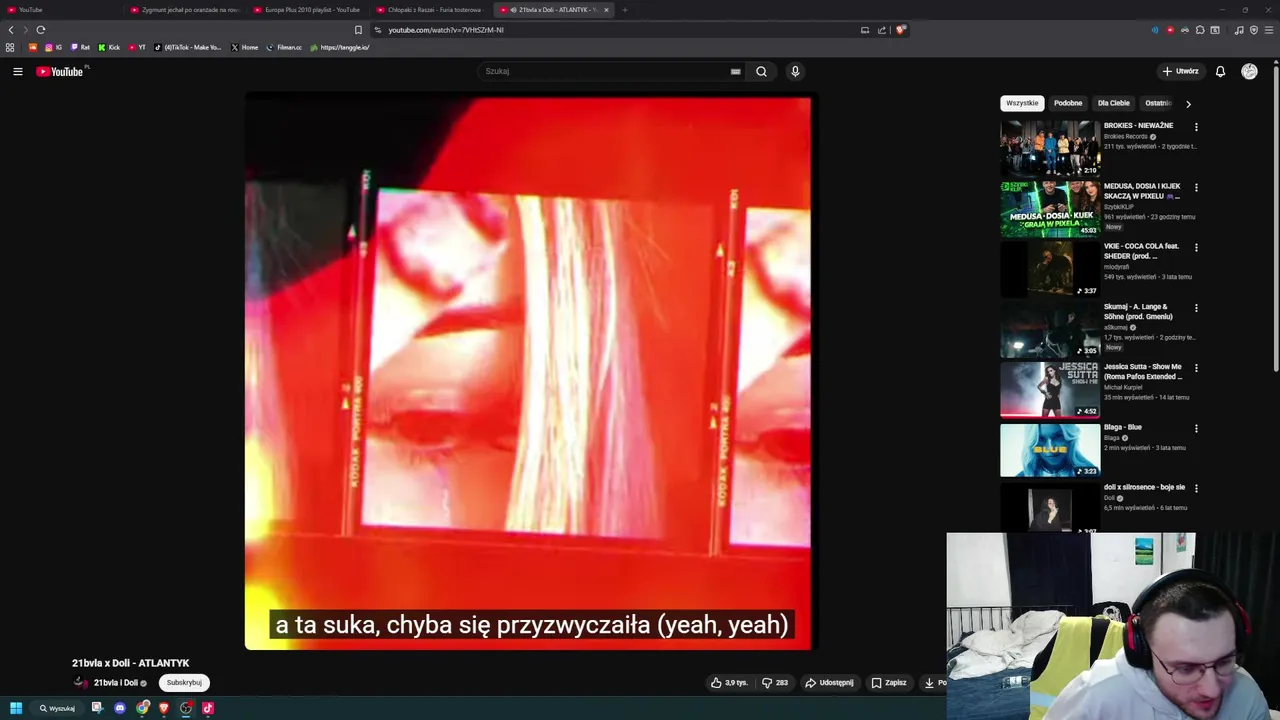Open Filman.cc bookmark
The width and height of the screenshot is (1280, 720).
point(284,47)
